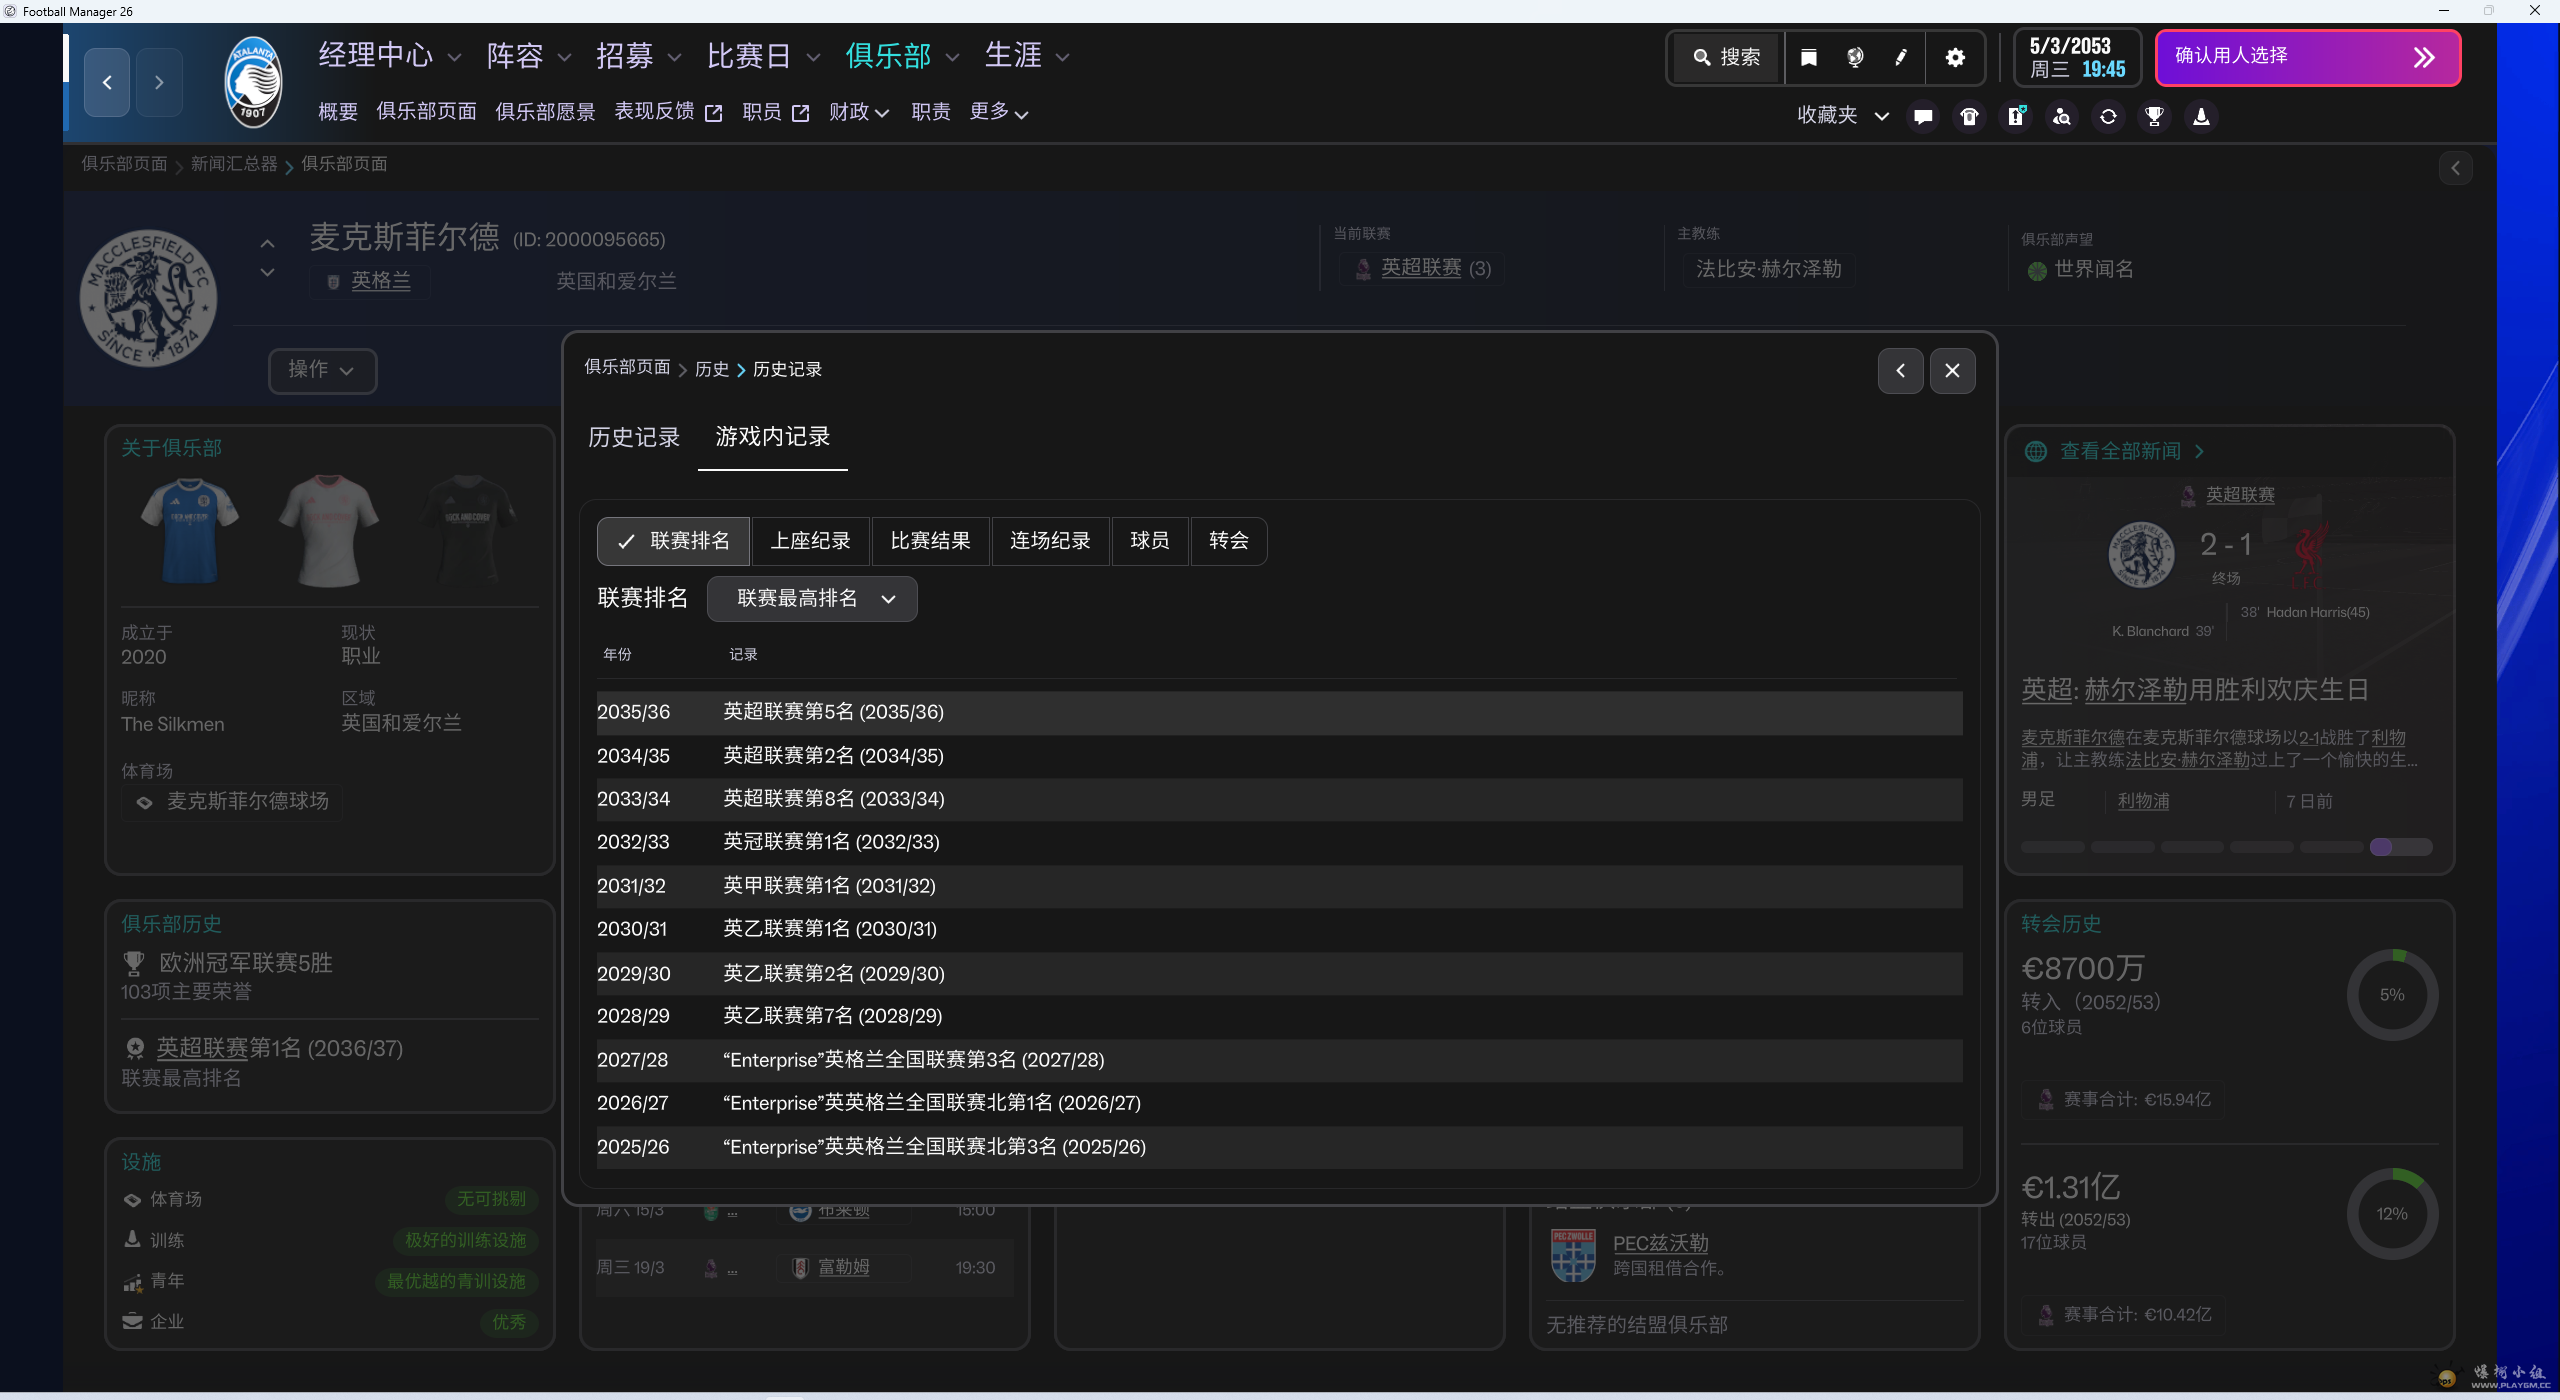2560x1400 pixels.
Task: Click the news pagination progress dots
Action: 2226,846
